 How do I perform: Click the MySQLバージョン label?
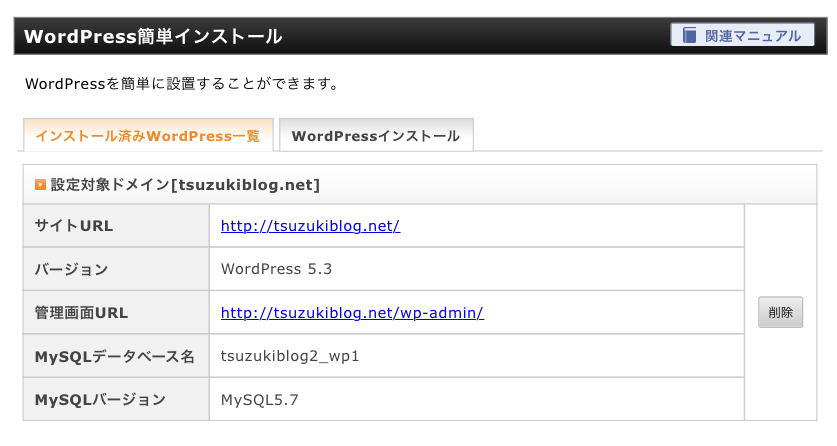[100, 400]
